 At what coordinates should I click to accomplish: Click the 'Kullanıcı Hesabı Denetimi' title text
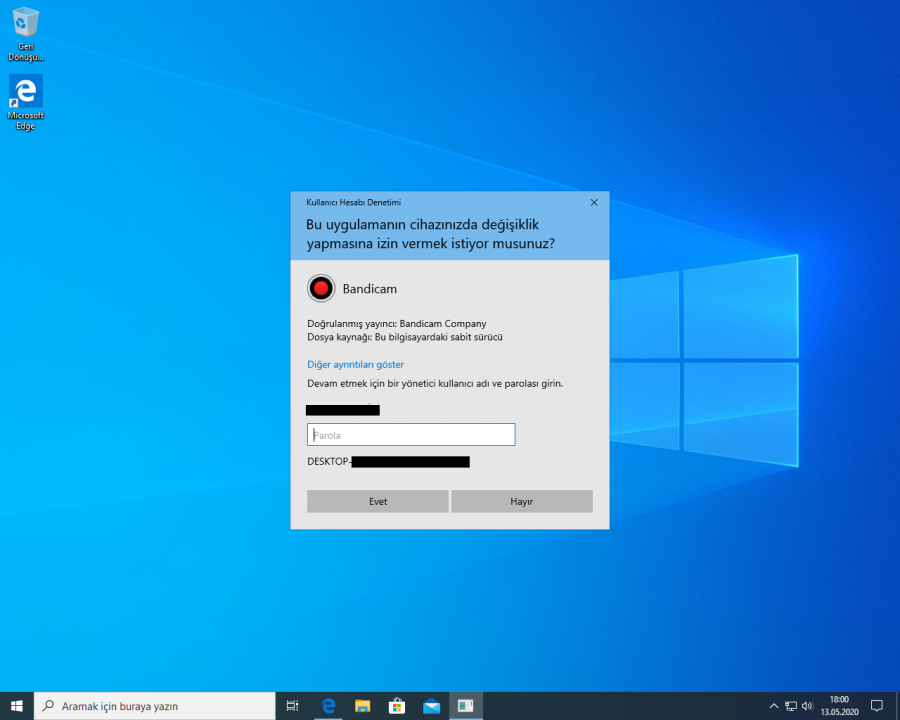(x=354, y=202)
